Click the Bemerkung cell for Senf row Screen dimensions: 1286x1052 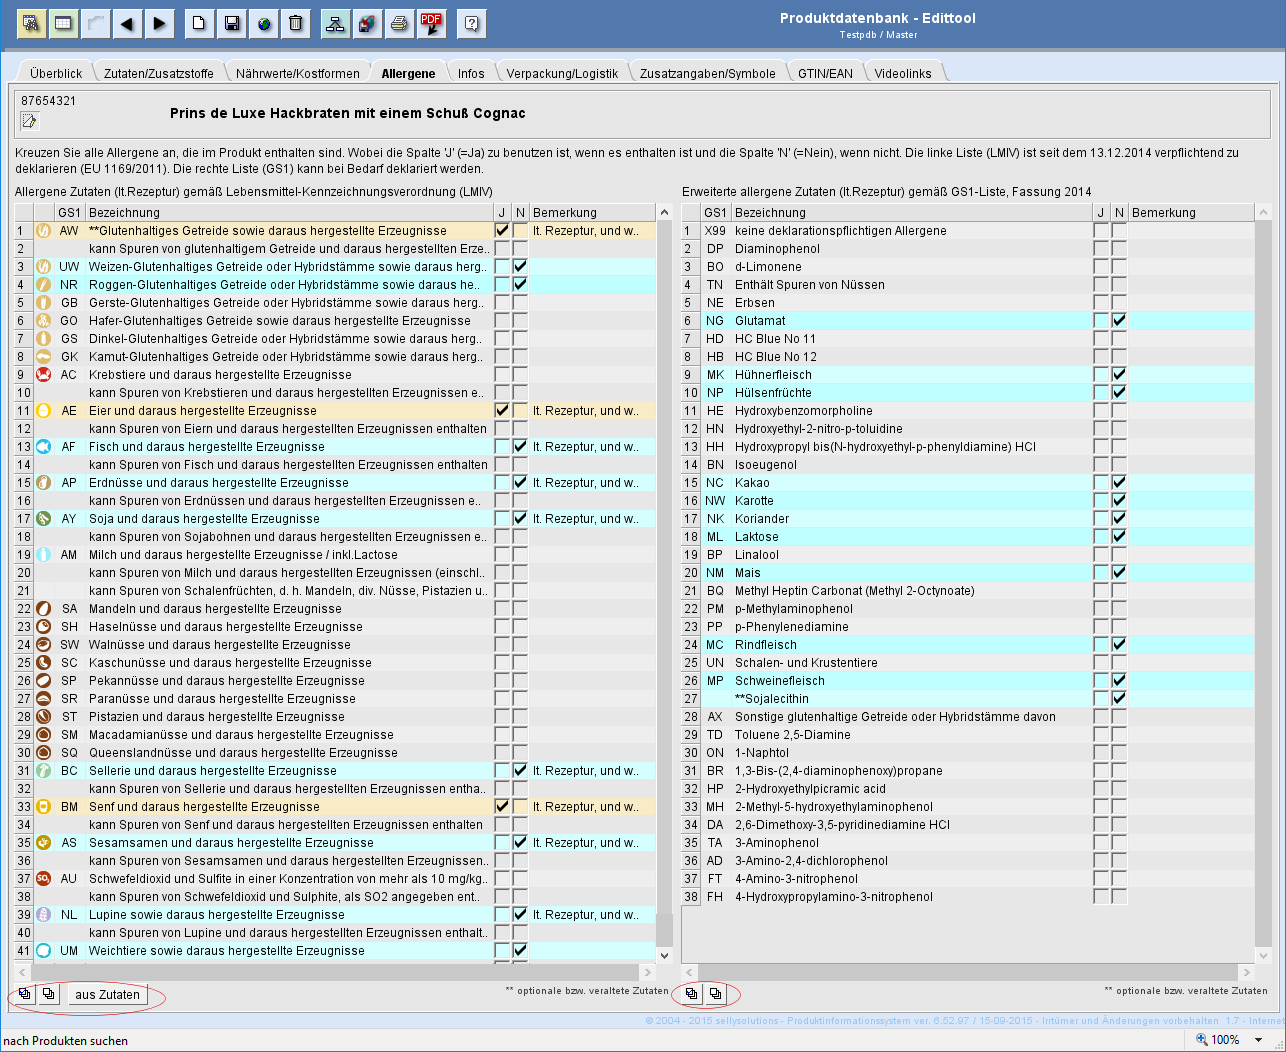click(590, 807)
